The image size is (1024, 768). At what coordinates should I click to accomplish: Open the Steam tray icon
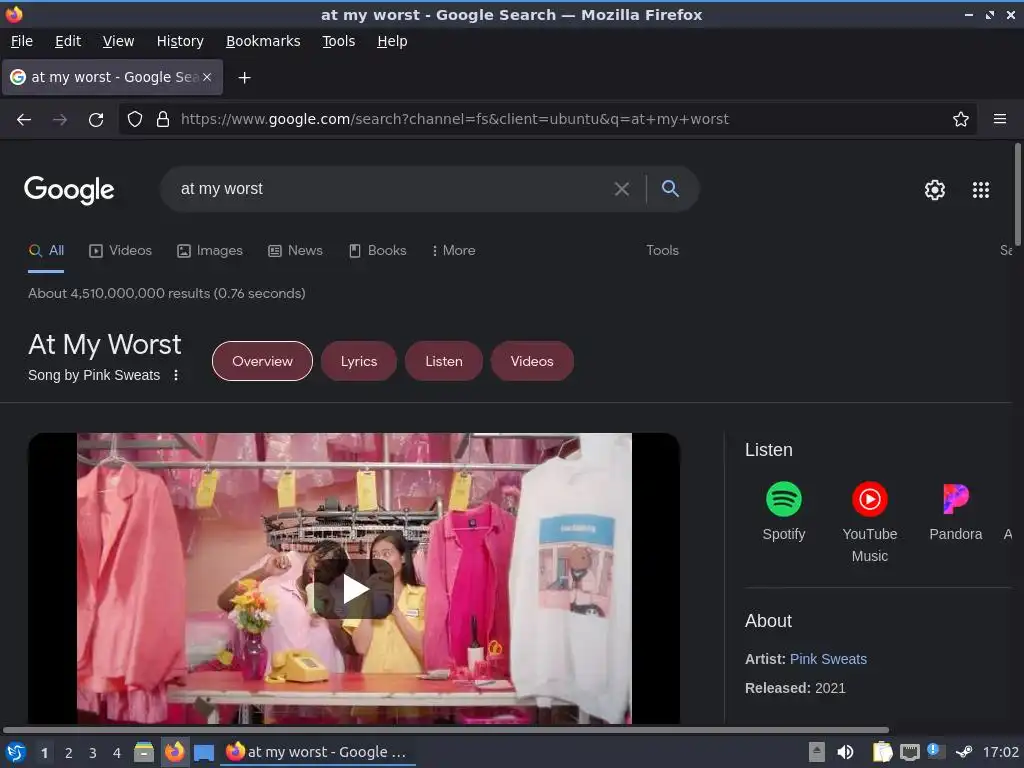pyautogui.click(x=964, y=752)
